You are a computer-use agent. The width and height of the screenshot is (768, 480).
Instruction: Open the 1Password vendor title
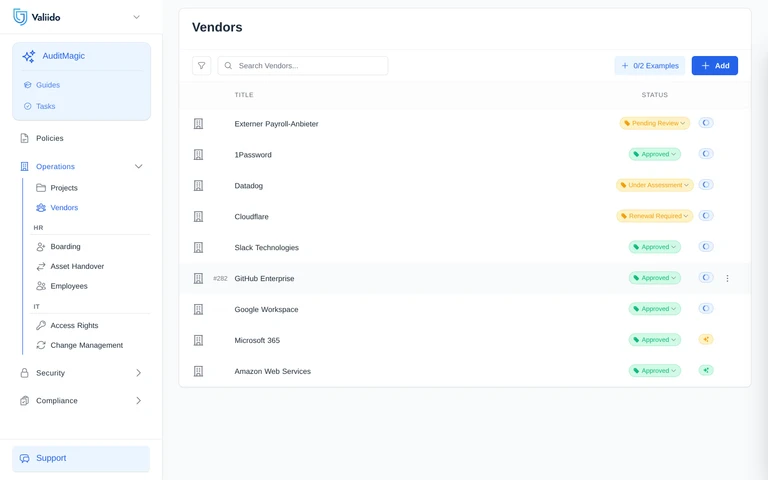253,155
